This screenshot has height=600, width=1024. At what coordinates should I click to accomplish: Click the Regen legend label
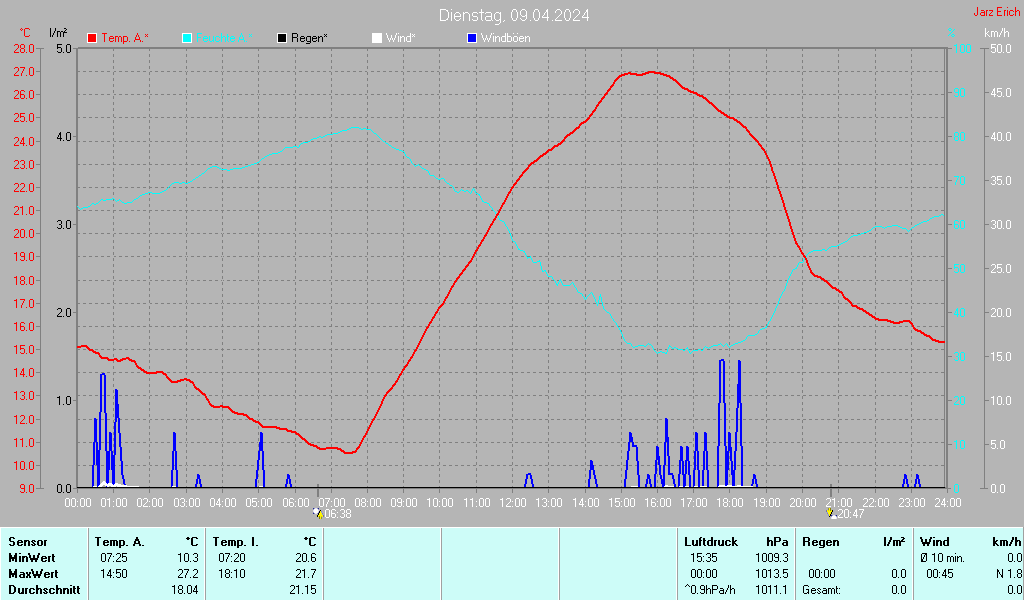pyautogui.click(x=310, y=38)
